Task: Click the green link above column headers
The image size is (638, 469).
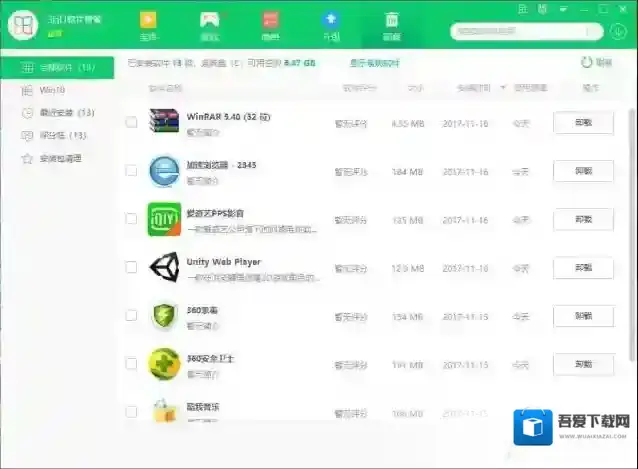Action: [374, 63]
